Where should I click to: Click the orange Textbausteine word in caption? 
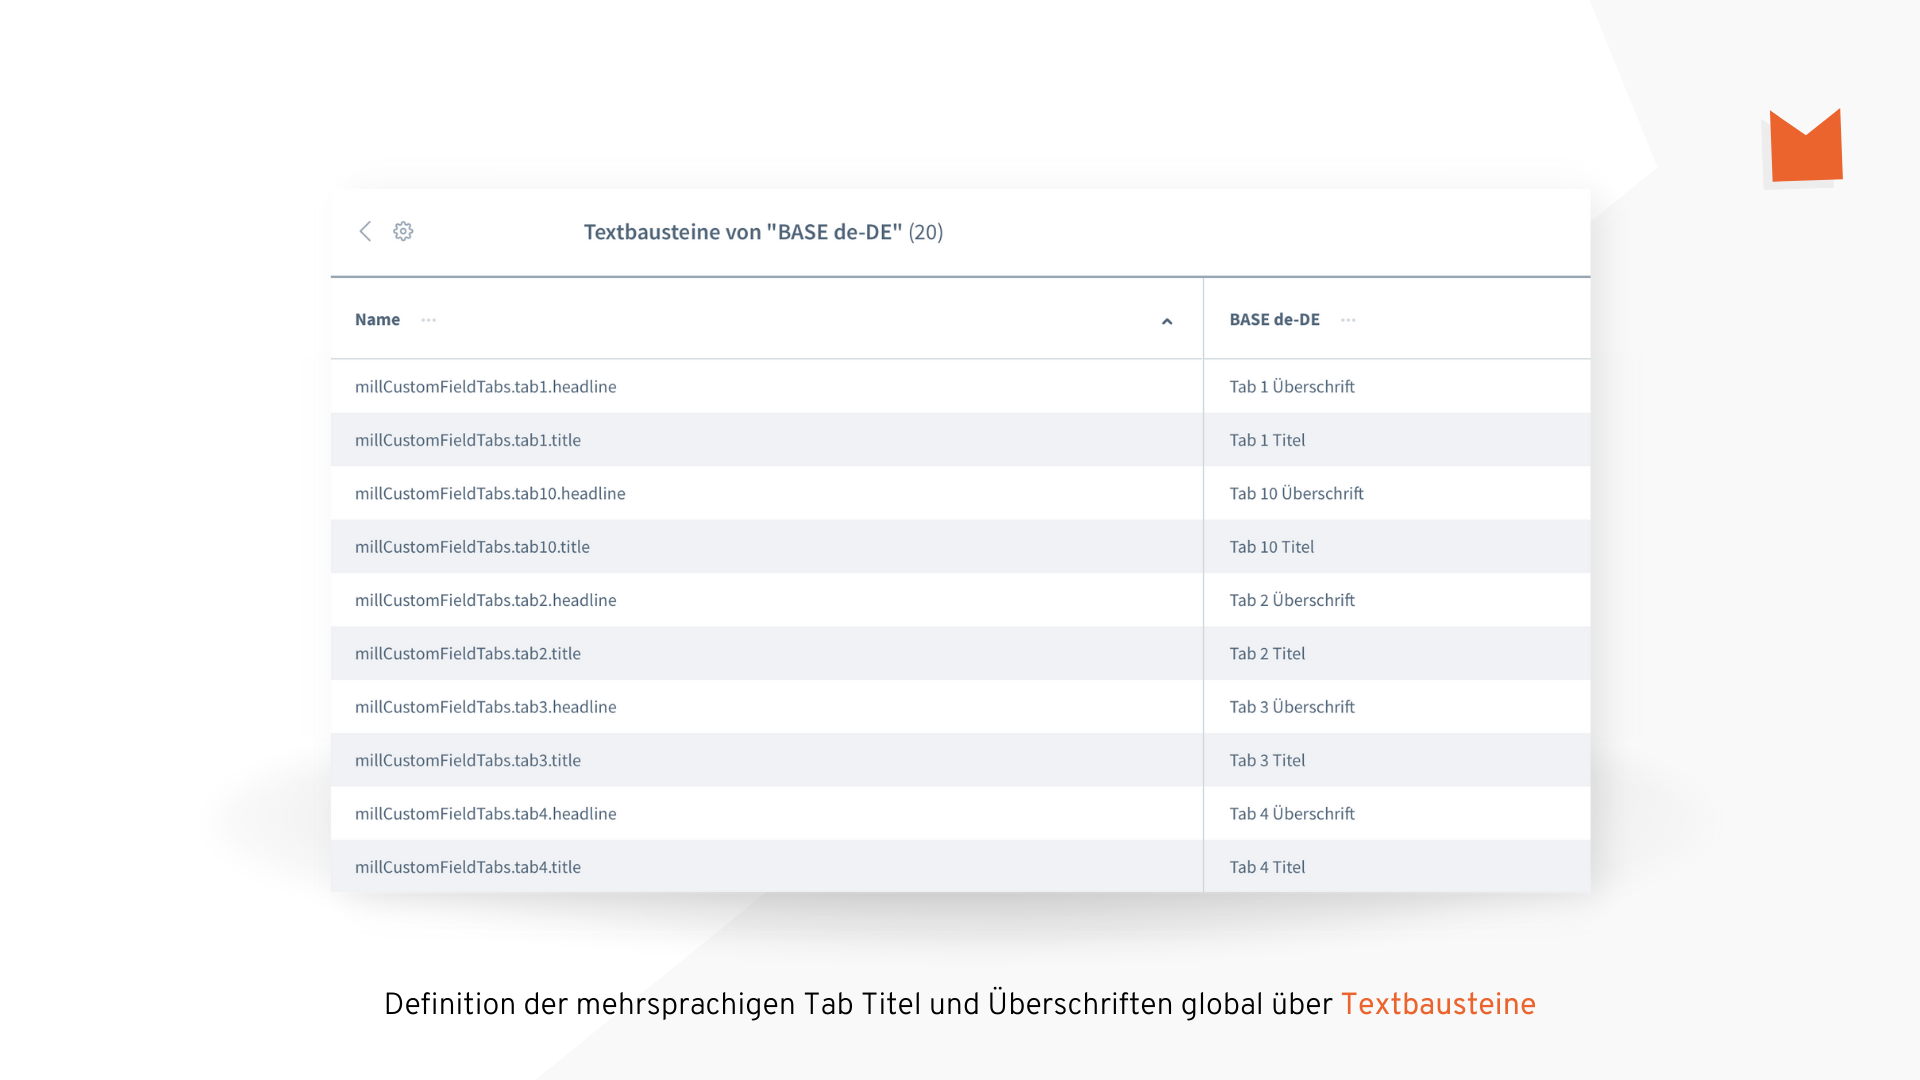pos(1438,1004)
